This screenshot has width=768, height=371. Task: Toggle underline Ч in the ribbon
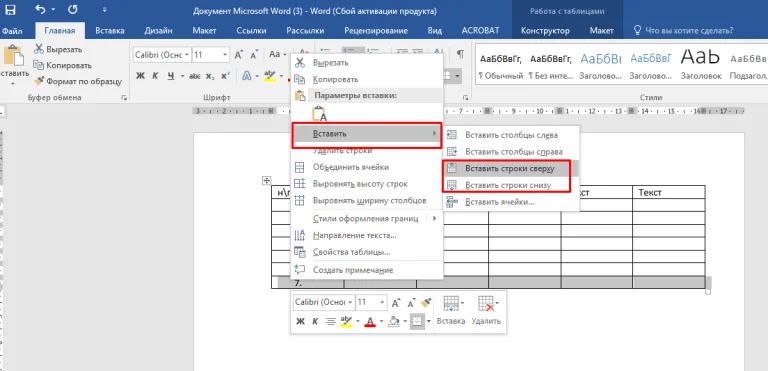(x=170, y=76)
